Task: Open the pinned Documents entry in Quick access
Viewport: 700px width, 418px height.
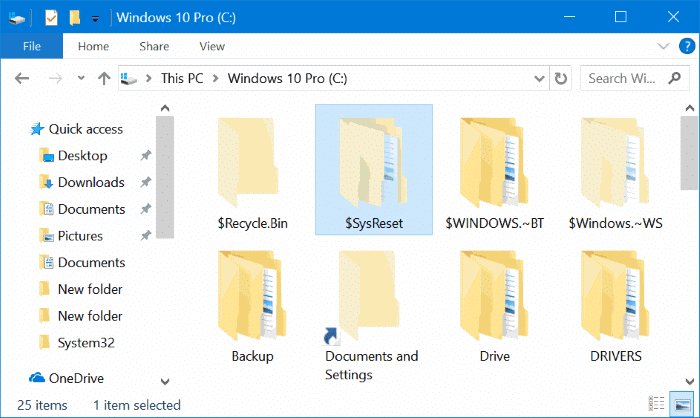Action: pos(82,209)
